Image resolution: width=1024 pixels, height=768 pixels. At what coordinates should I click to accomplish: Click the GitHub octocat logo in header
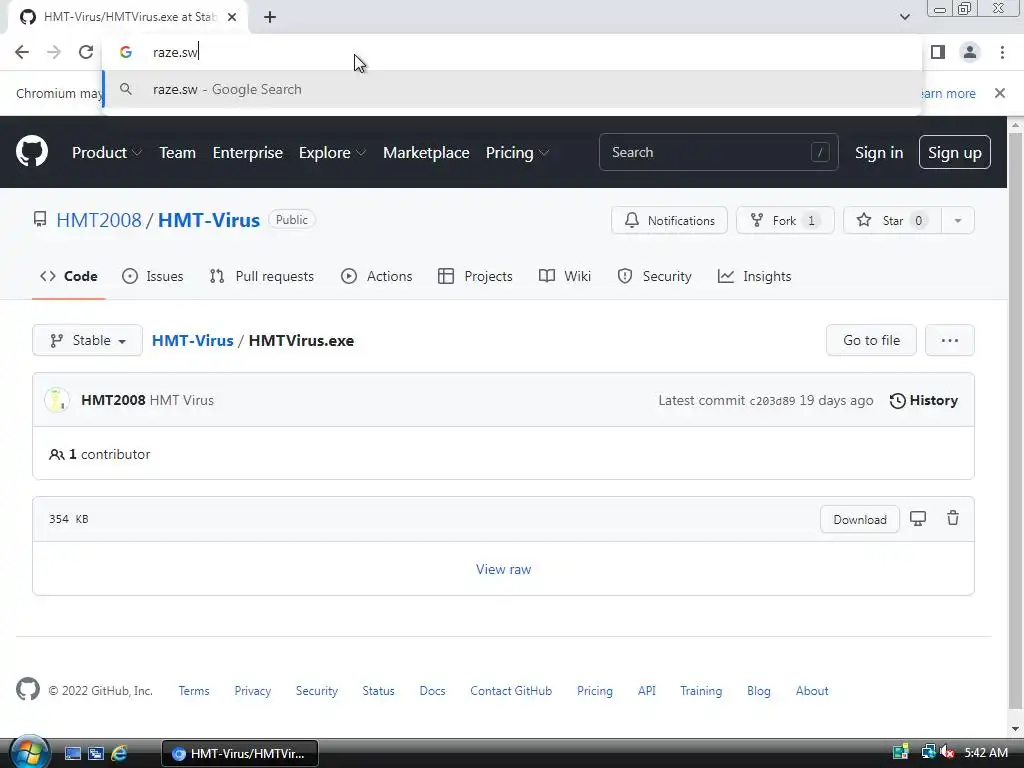click(31, 152)
